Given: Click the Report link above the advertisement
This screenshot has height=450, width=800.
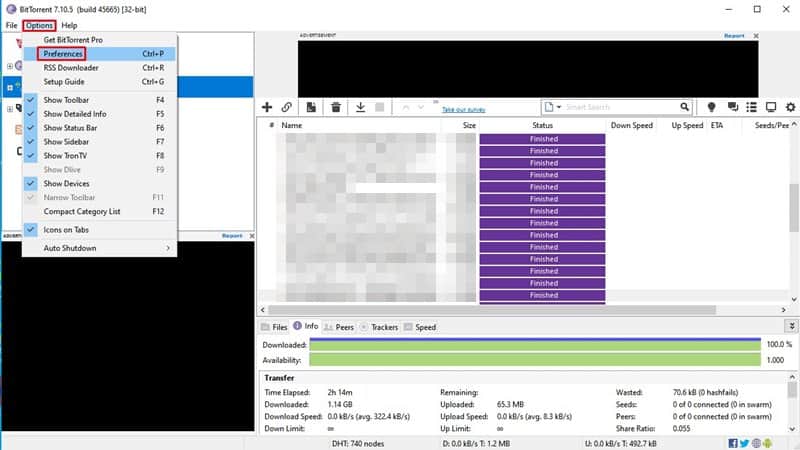Looking at the screenshot, I should [734, 36].
